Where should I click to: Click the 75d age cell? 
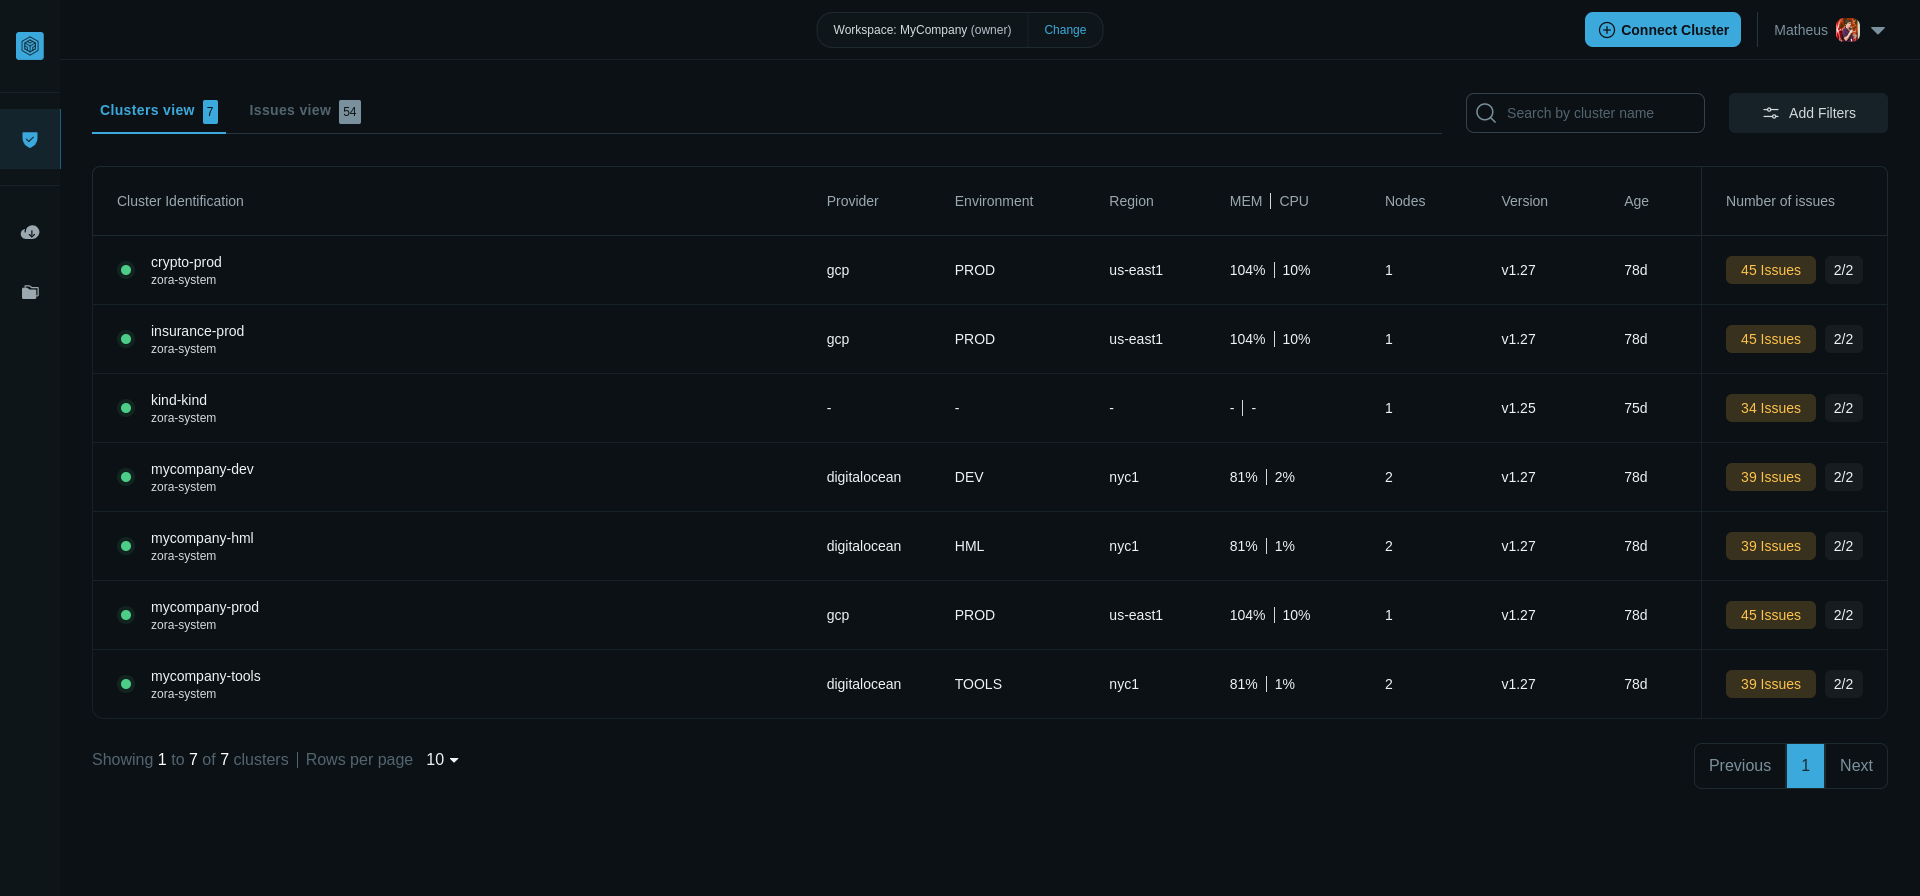(x=1635, y=408)
